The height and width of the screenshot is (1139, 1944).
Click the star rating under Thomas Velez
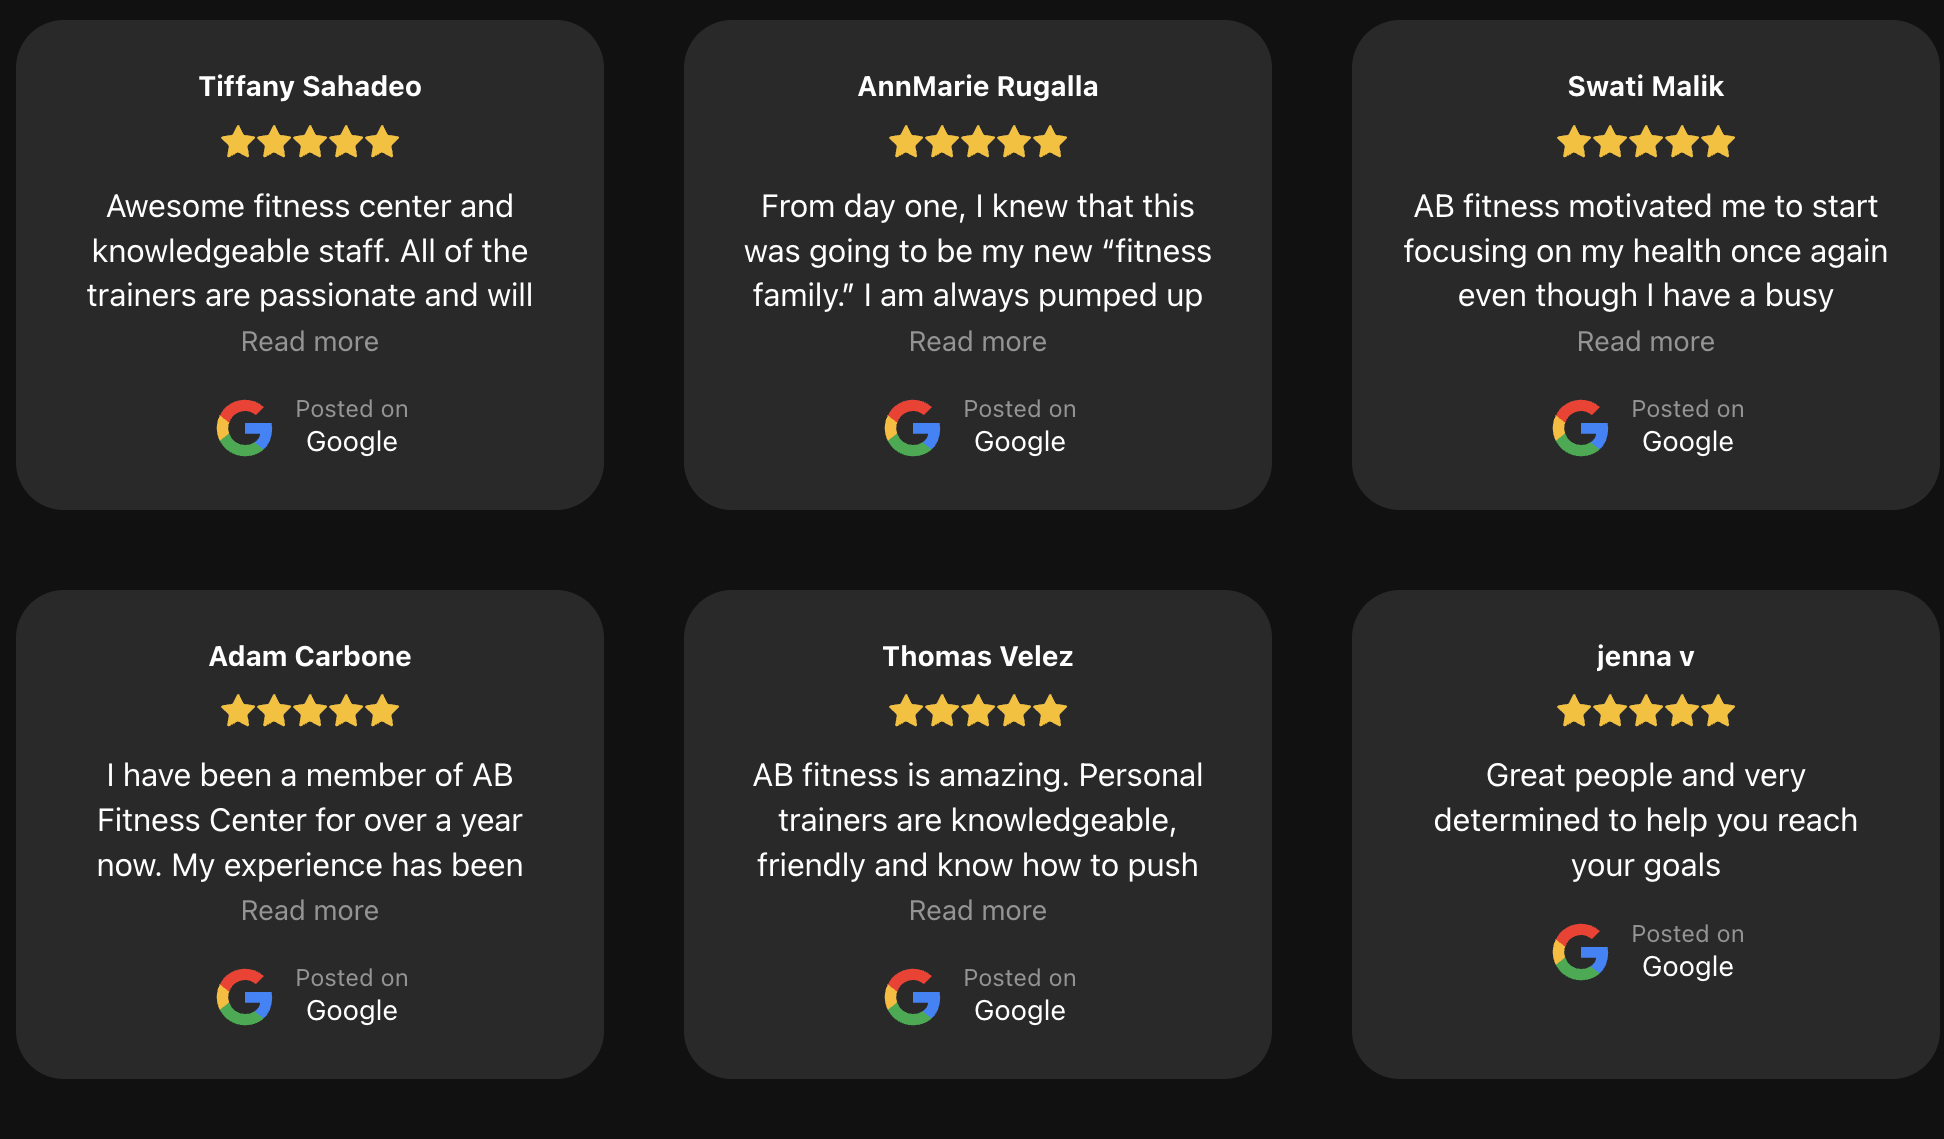tap(978, 711)
